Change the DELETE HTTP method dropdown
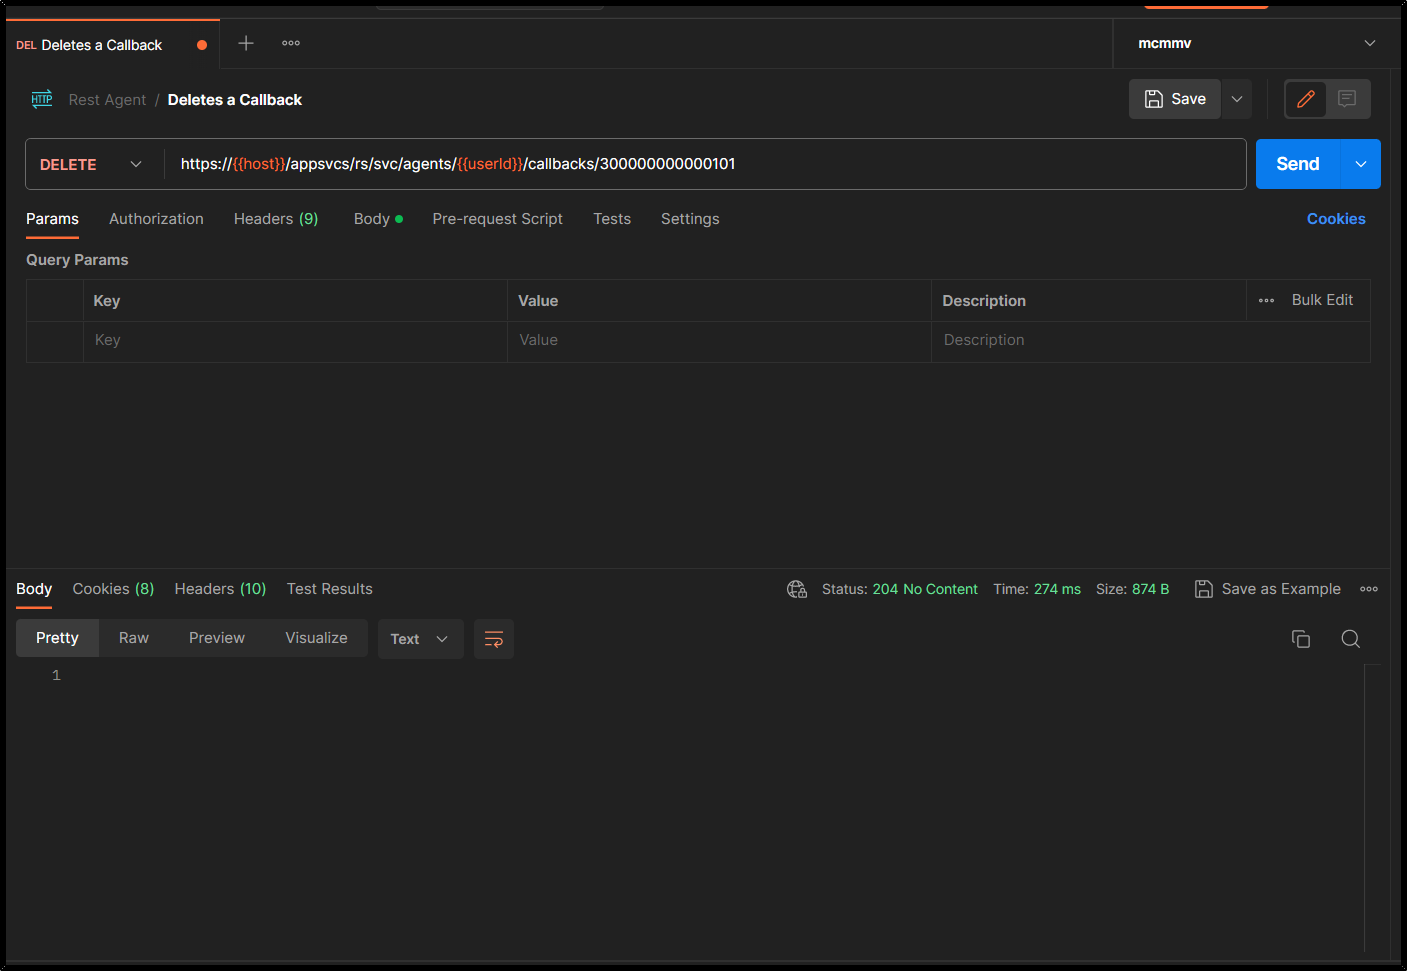 pyautogui.click(x=91, y=164)
